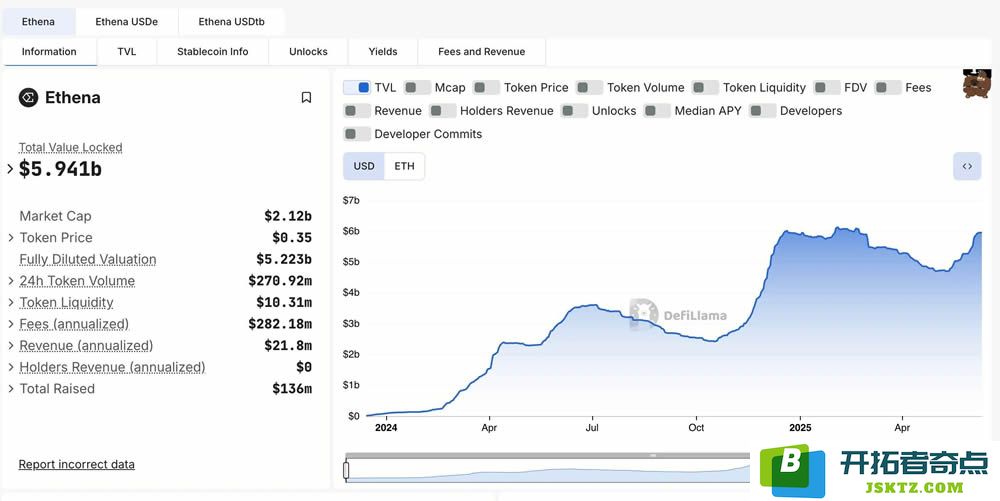Enable the Mcap chart series

(x=417, y=87)
